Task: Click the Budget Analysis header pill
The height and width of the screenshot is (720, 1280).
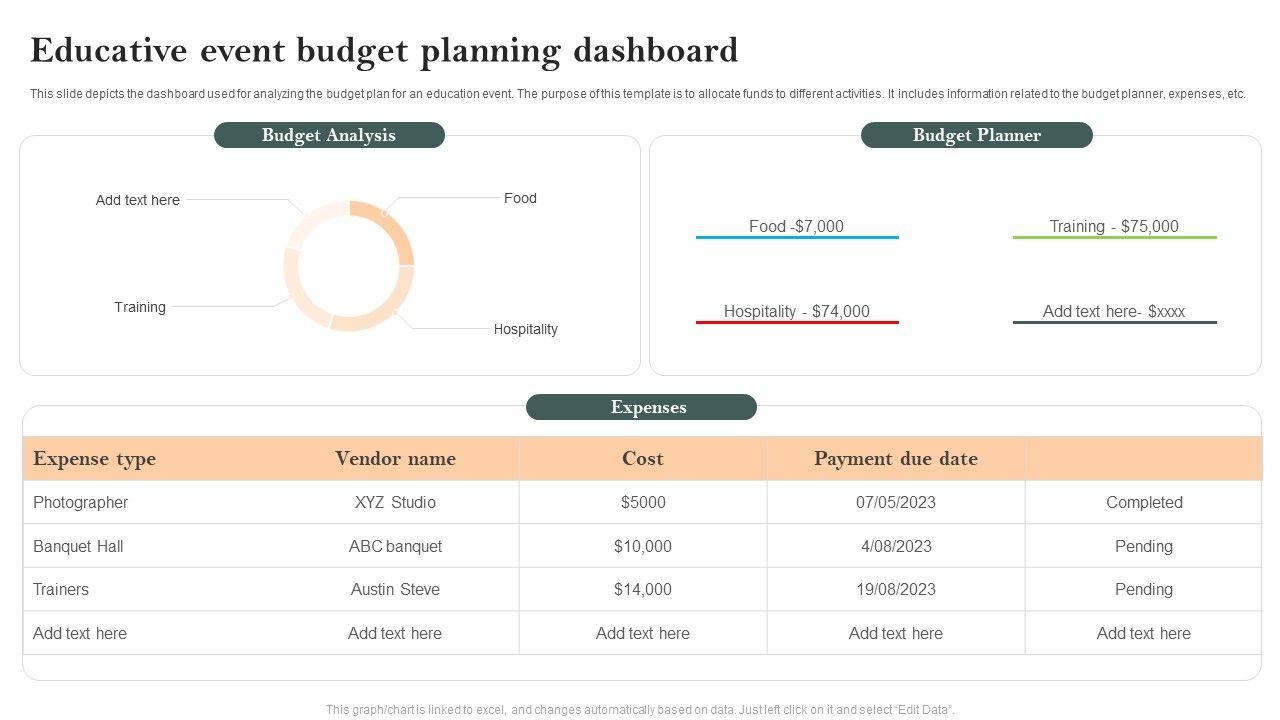Action: pos(329,135)
